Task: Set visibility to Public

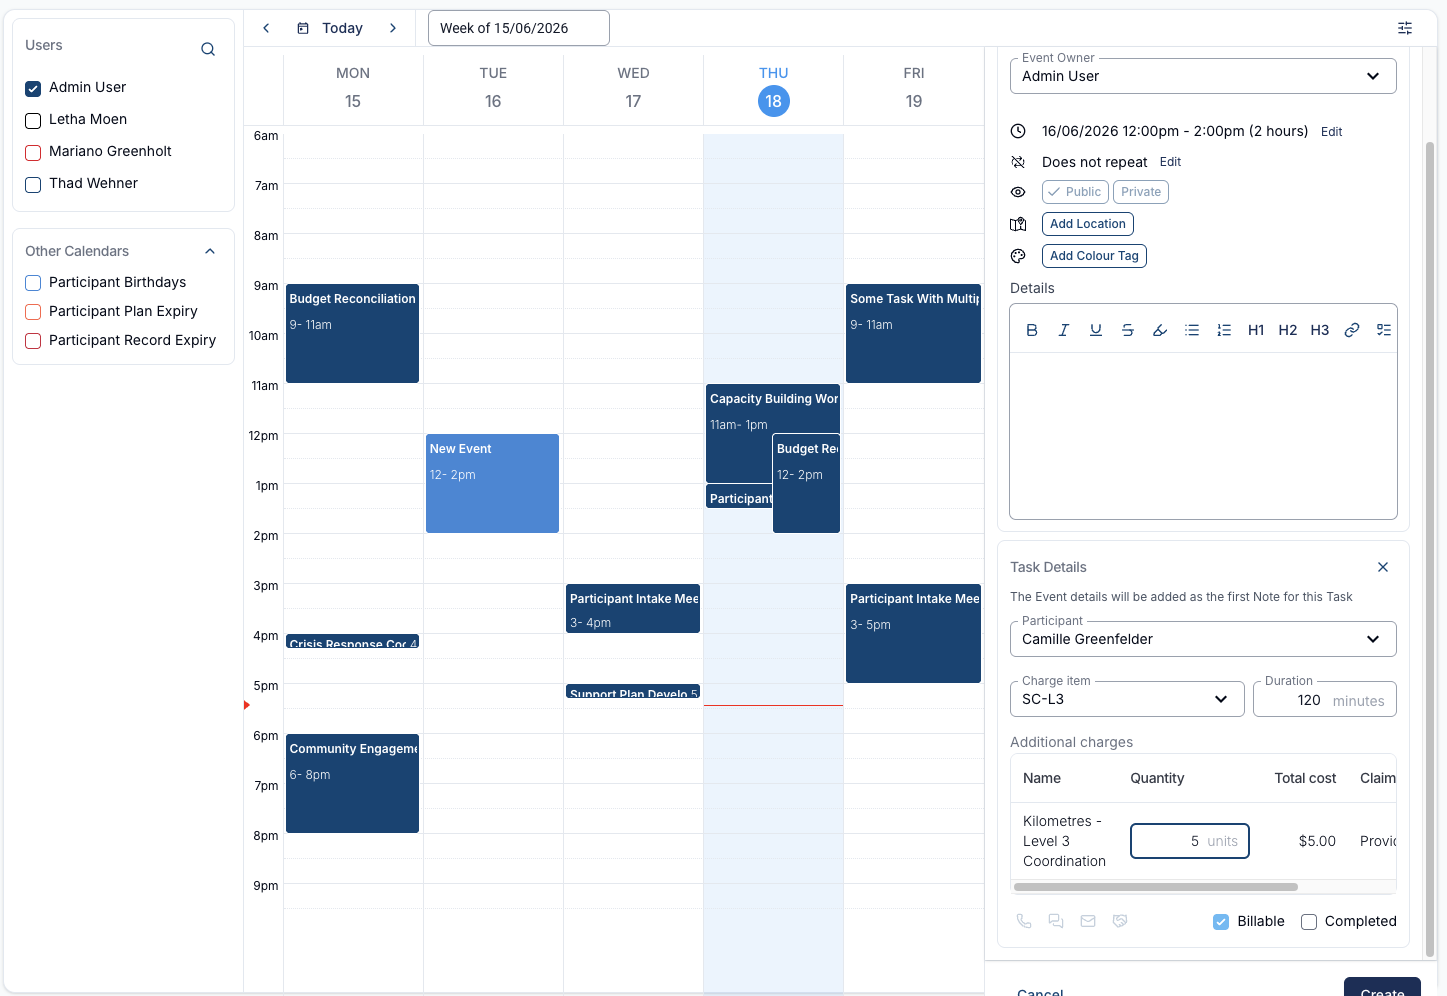Action: [x=1075, y=192]
